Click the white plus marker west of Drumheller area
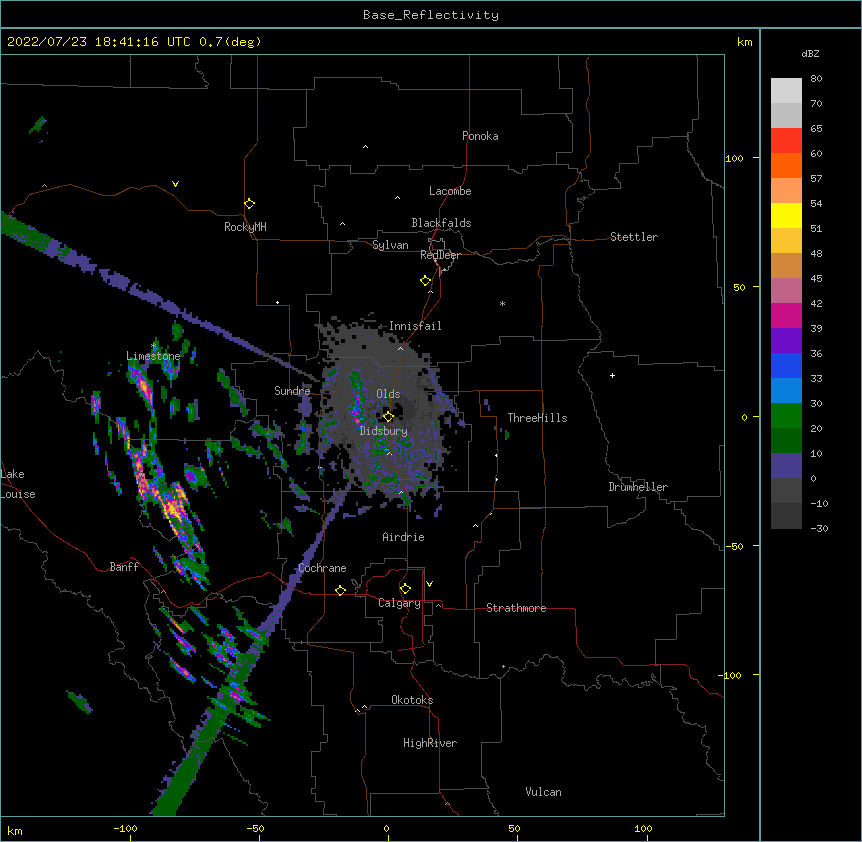The image size is (862, 842). coord(612,375)
